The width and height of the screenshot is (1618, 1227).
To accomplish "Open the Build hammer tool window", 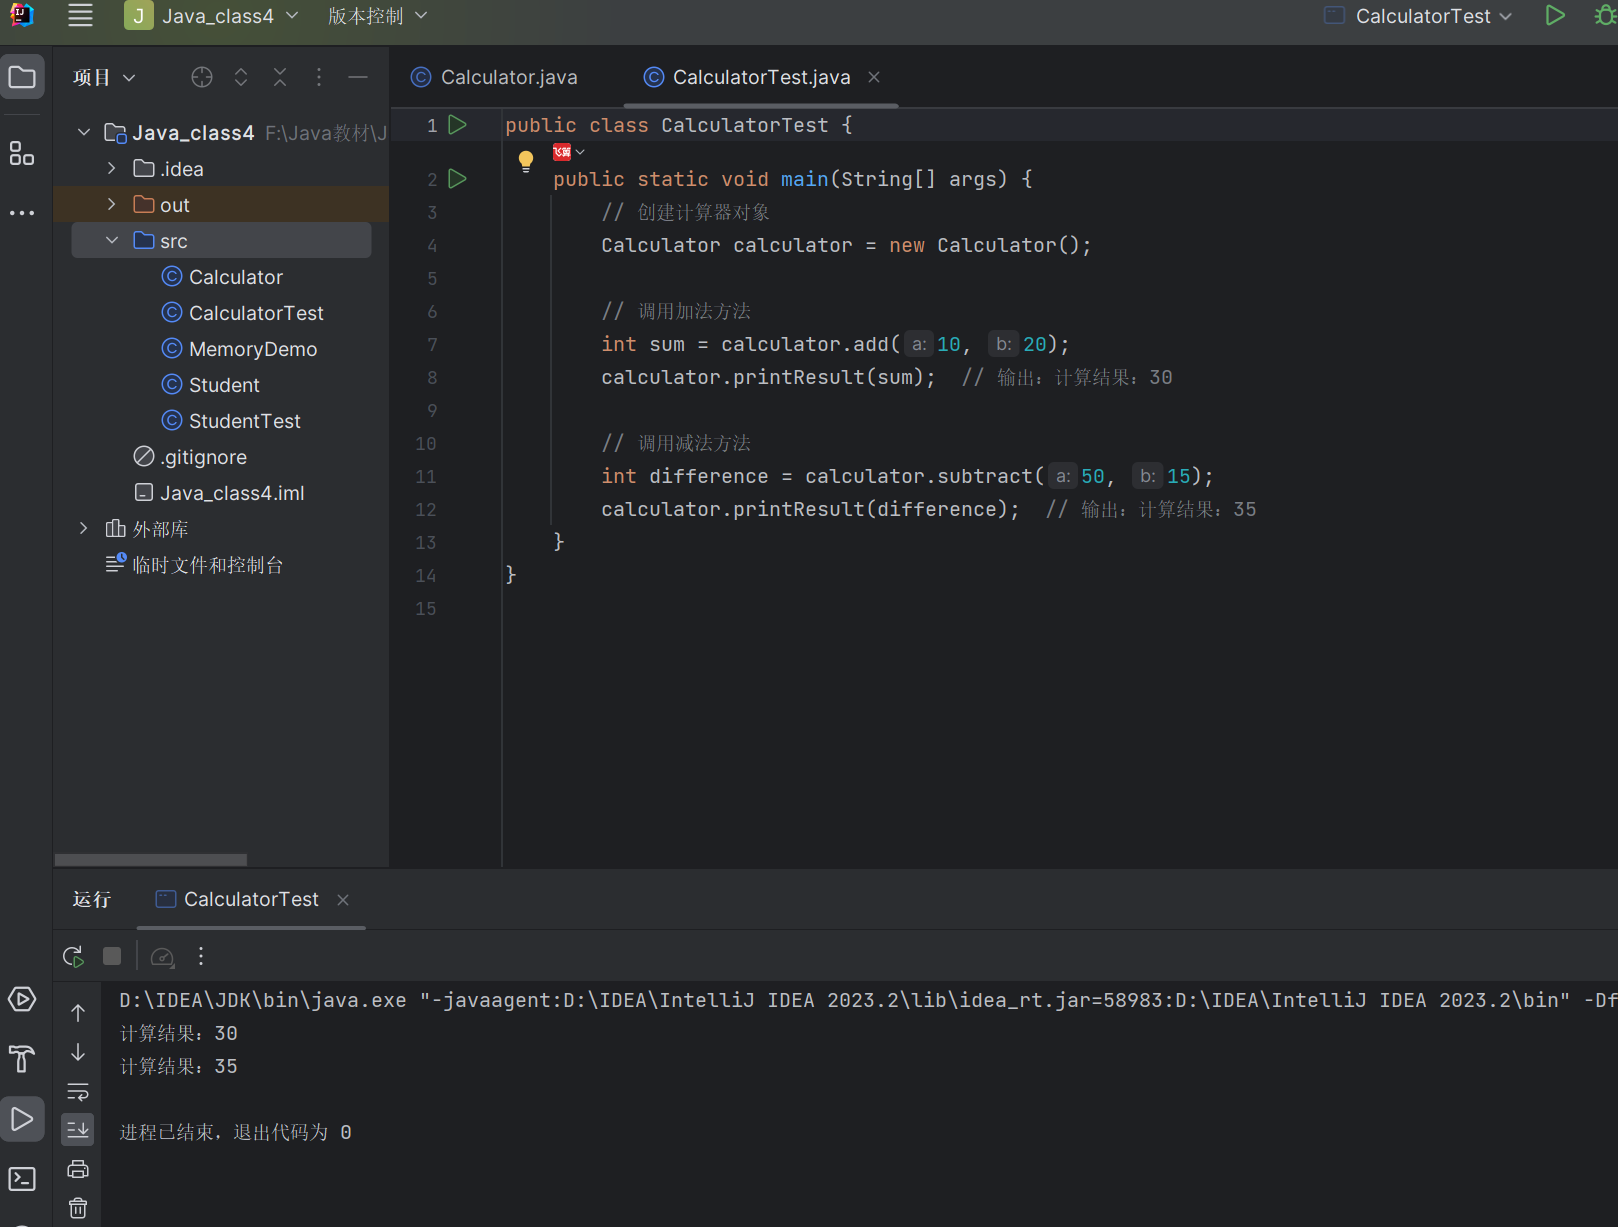I will 22,1059.
